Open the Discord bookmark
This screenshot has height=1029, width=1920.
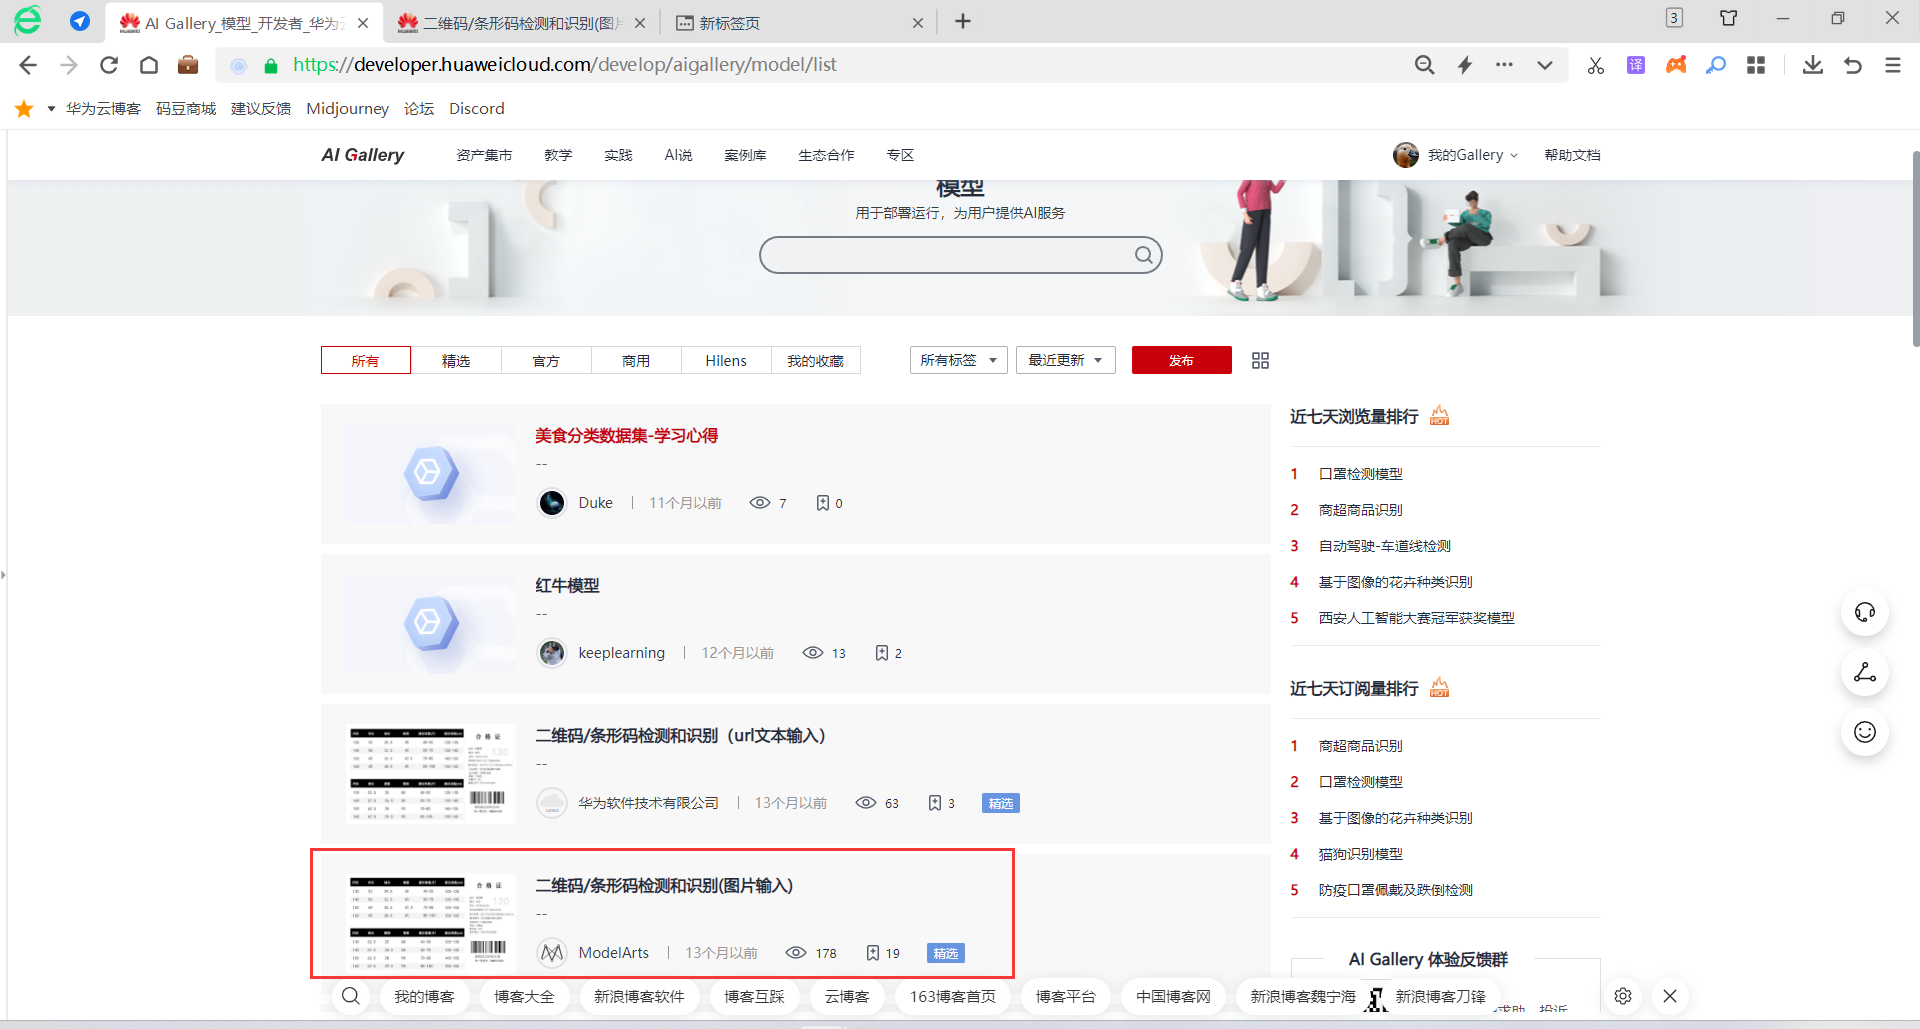476,108
